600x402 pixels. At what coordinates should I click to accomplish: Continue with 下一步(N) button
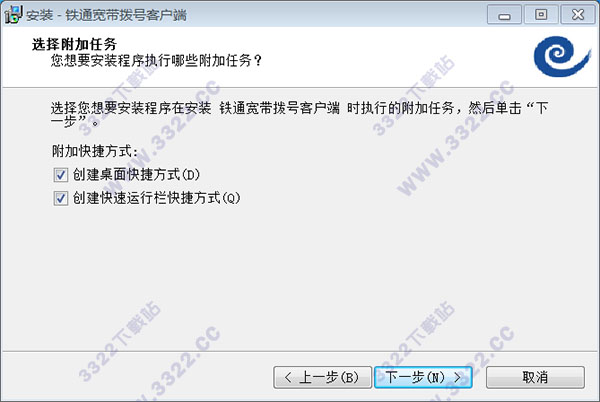[x=423, y=378]
